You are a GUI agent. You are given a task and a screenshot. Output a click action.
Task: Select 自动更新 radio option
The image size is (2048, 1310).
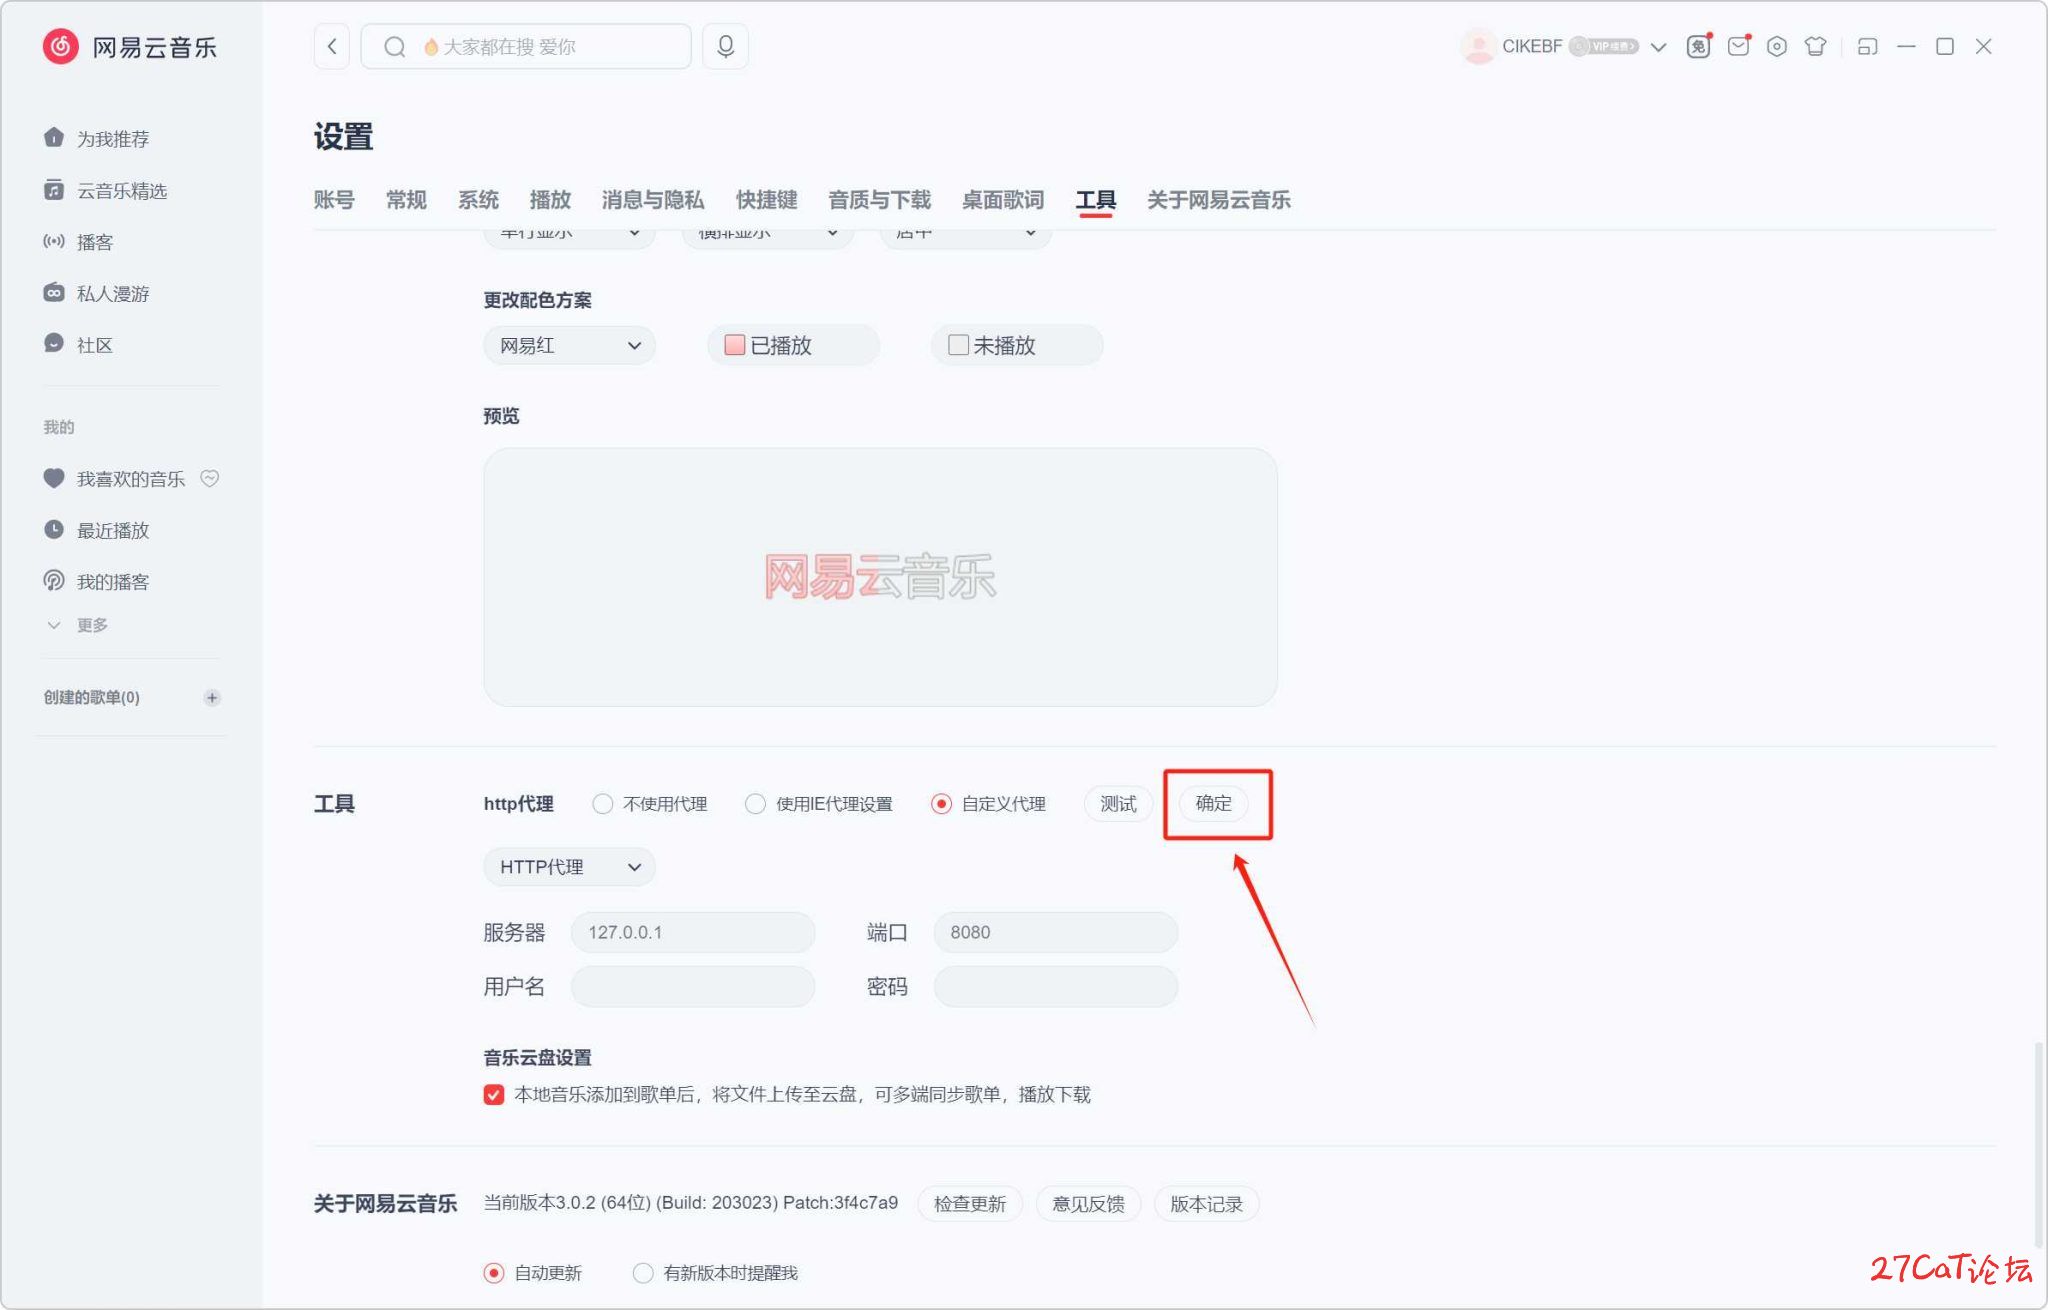tap(494, 1273)
